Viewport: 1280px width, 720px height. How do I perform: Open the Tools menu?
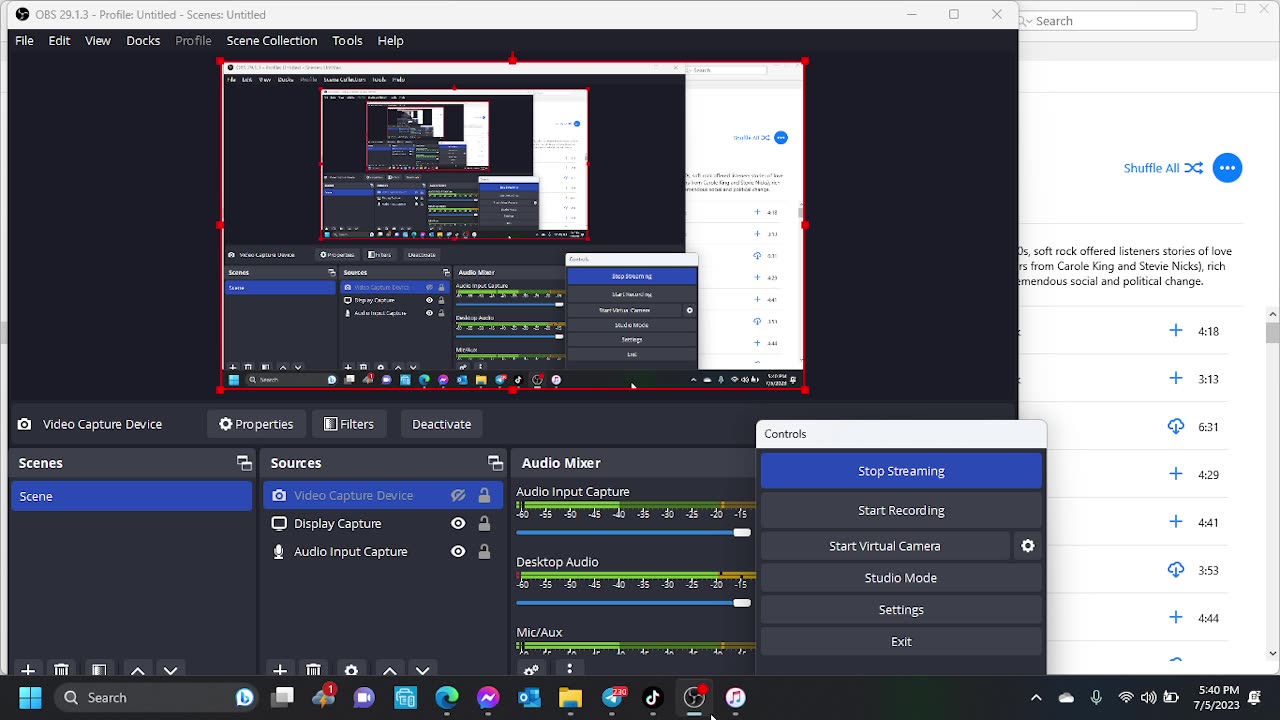(x=347, y=41)
